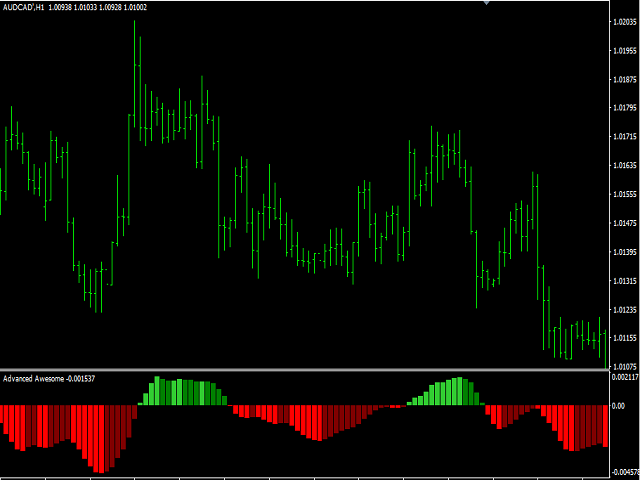Click the last price bar at right edge
640x480 pixels.
[x=605, y=349]
